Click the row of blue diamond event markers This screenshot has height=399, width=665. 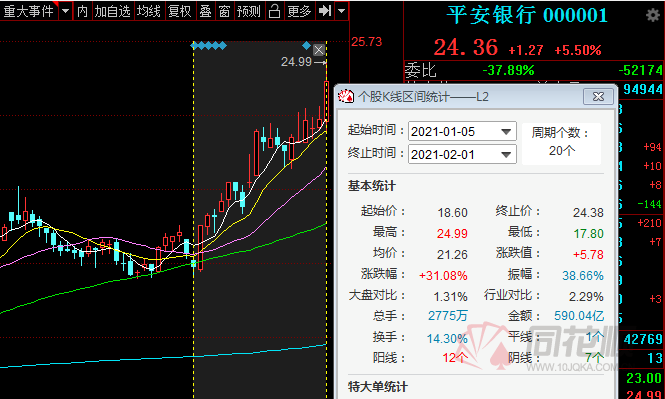(x=209, y=45)
